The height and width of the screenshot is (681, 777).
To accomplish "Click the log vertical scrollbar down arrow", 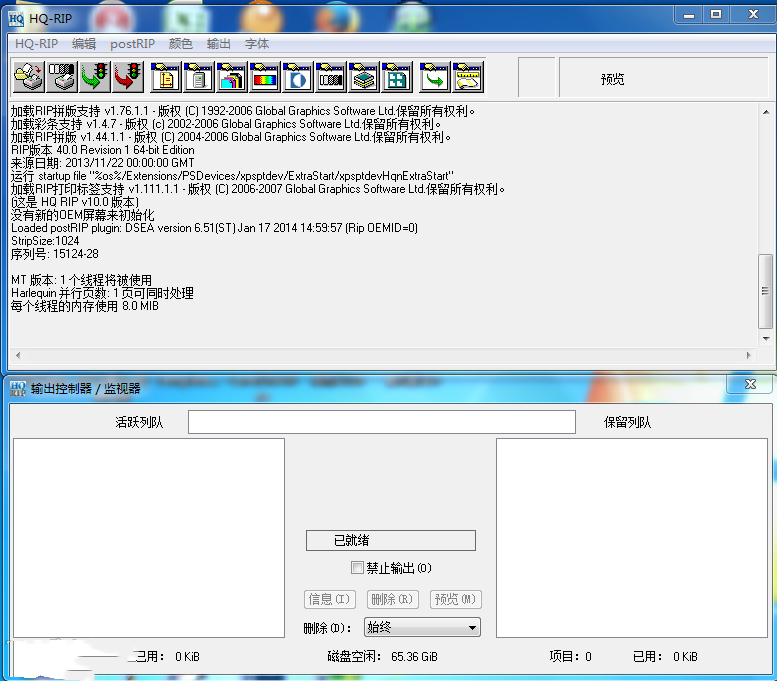I will [x=766, y=339].
